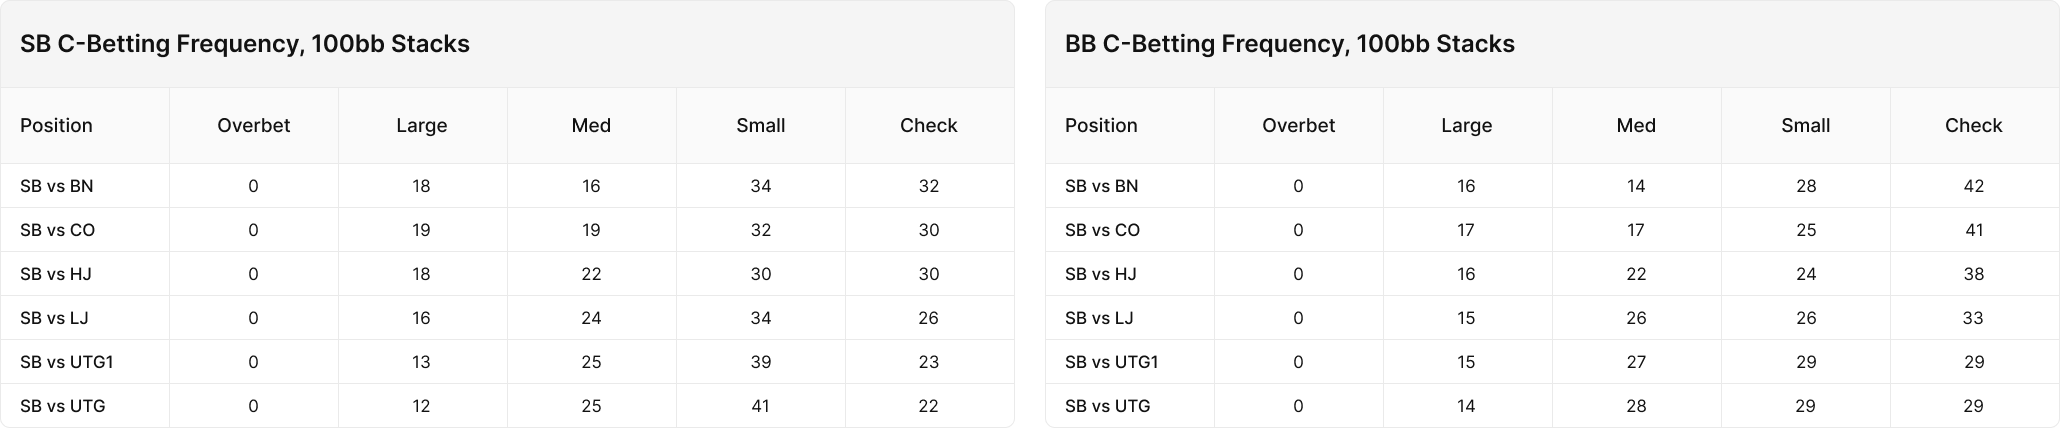The image size is (2060, 428).
Task: Click the Small column header in BB table
Action: coord(1806,126)
